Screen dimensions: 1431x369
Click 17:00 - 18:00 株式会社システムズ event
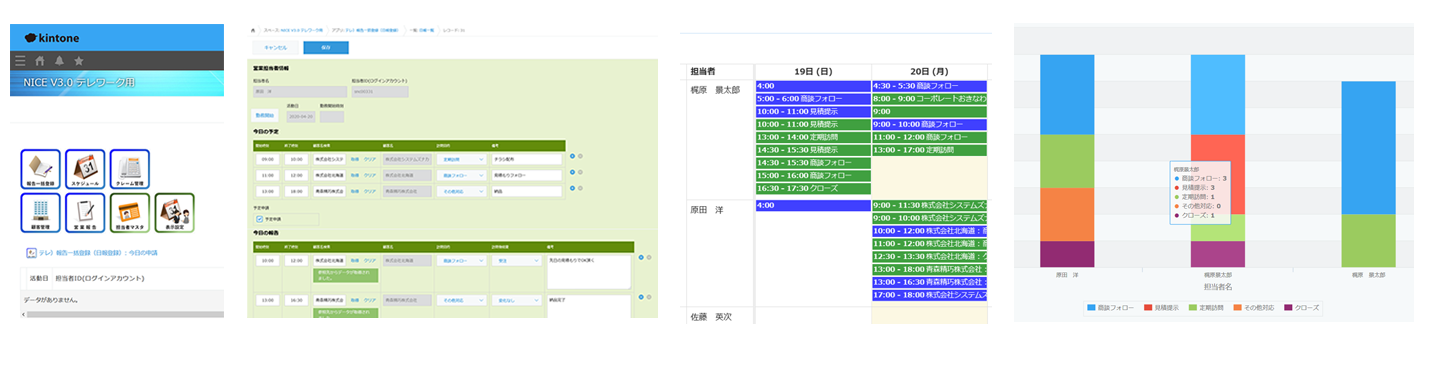pos(930,295)
